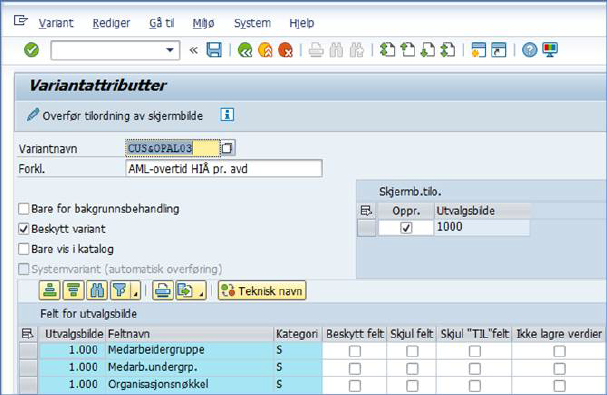The width and height of the screenshot is (607, 395).
Task: Click the Feltnavn column header
Action: pyautogui.click(x=190, y=334)
